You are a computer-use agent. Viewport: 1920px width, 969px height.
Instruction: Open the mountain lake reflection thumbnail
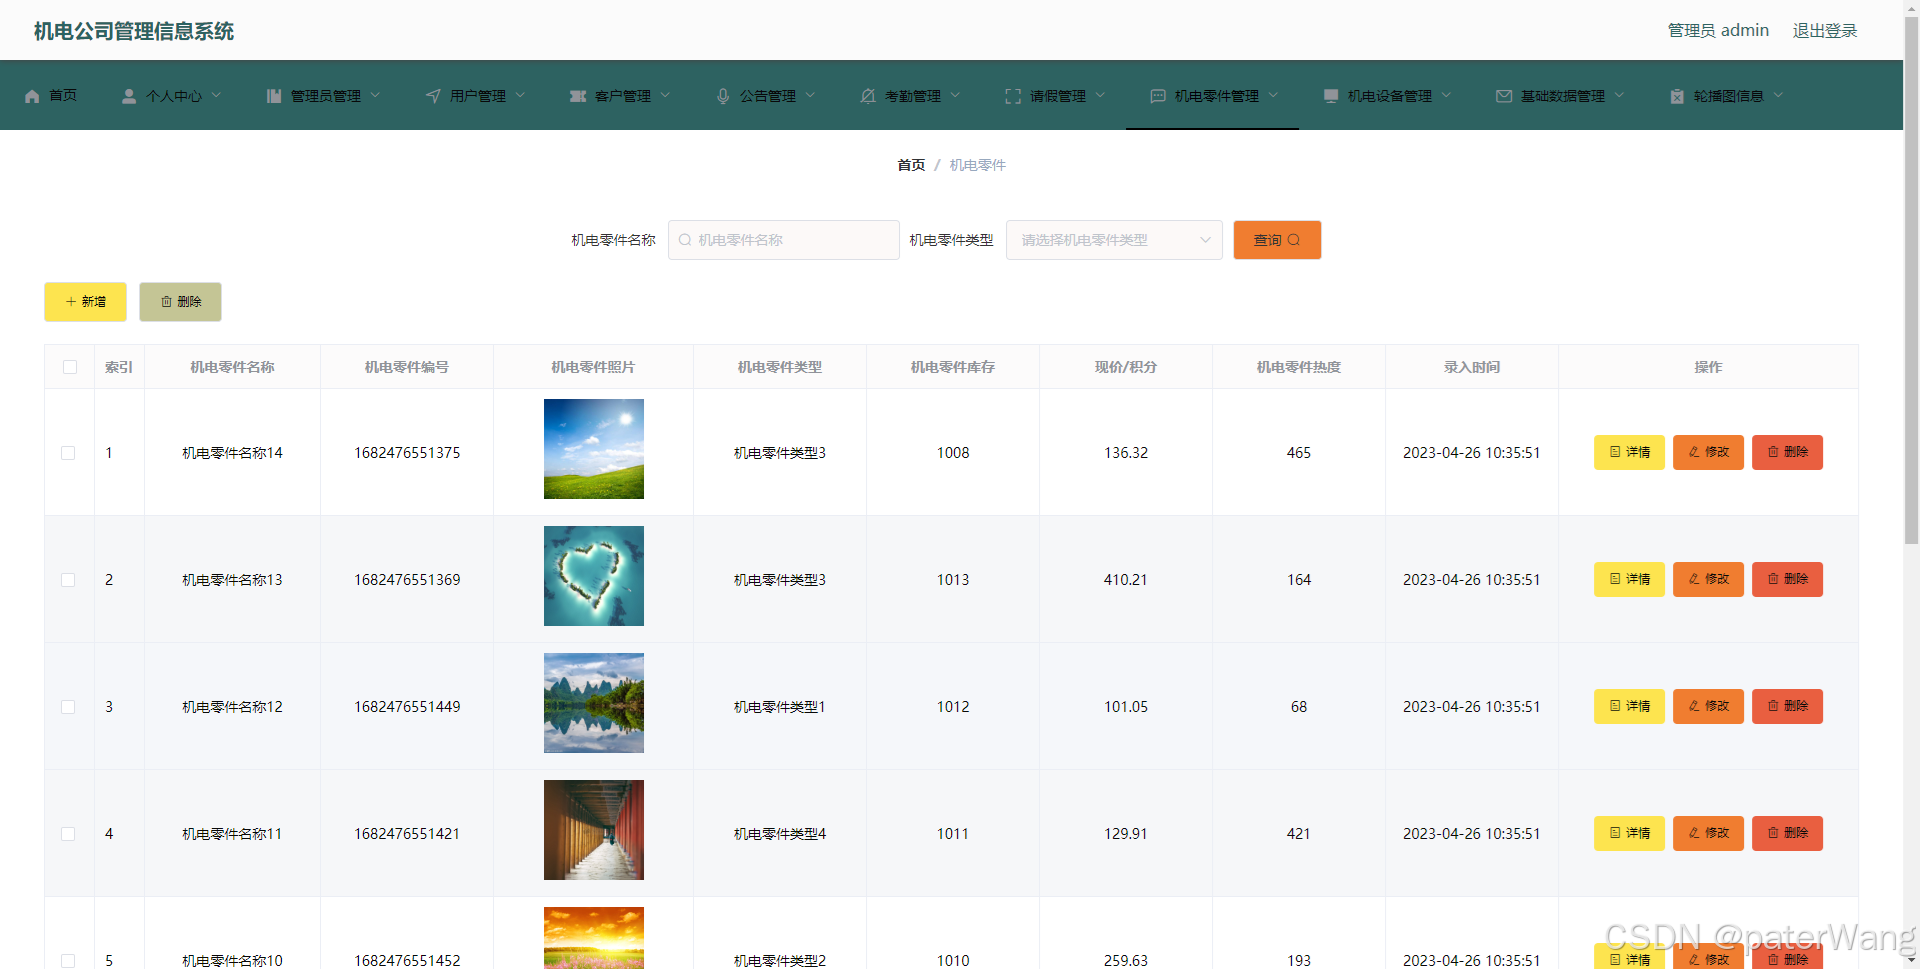pos(594,703)
